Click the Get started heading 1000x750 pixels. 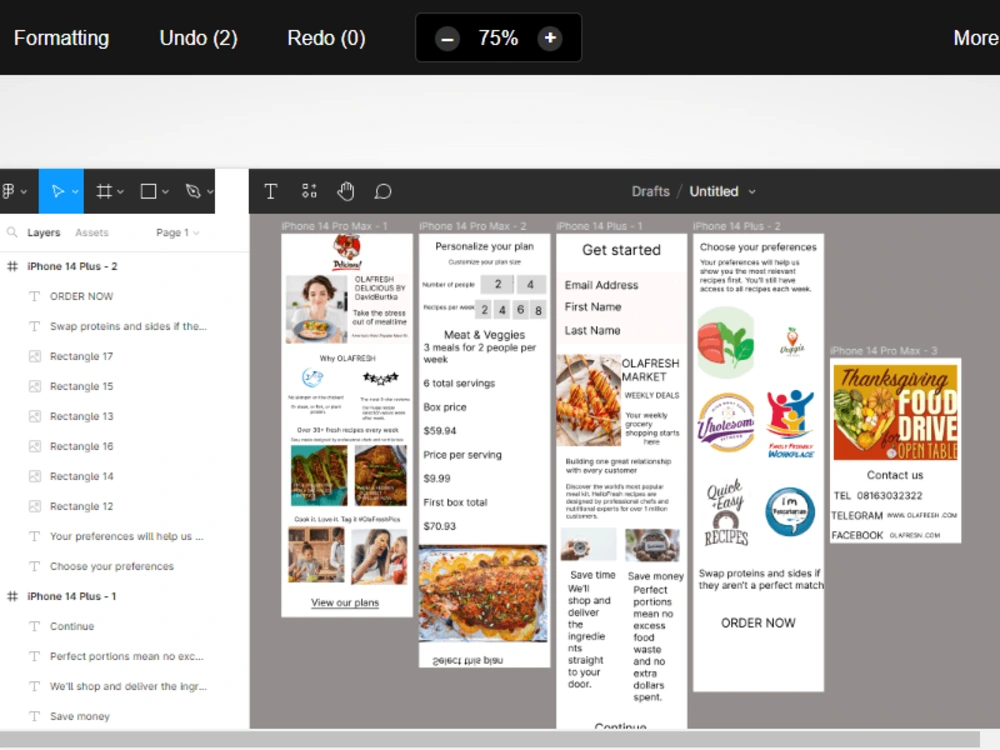click(x=621, y=250)
